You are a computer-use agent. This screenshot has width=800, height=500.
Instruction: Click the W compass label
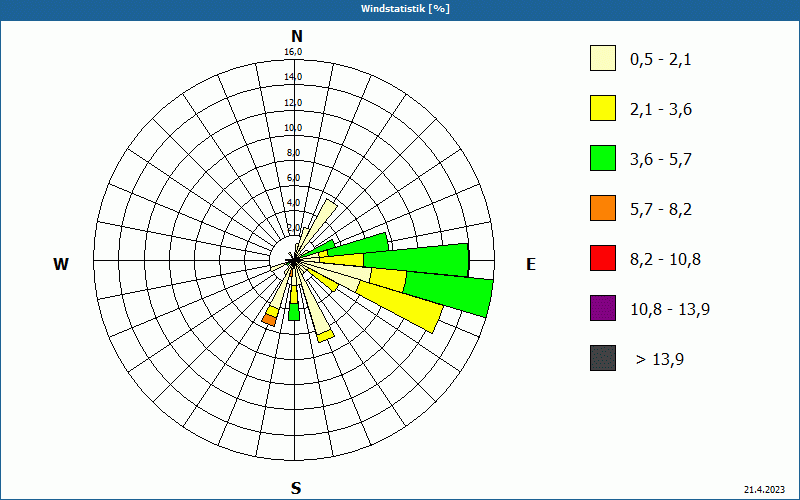coord(61,264)
